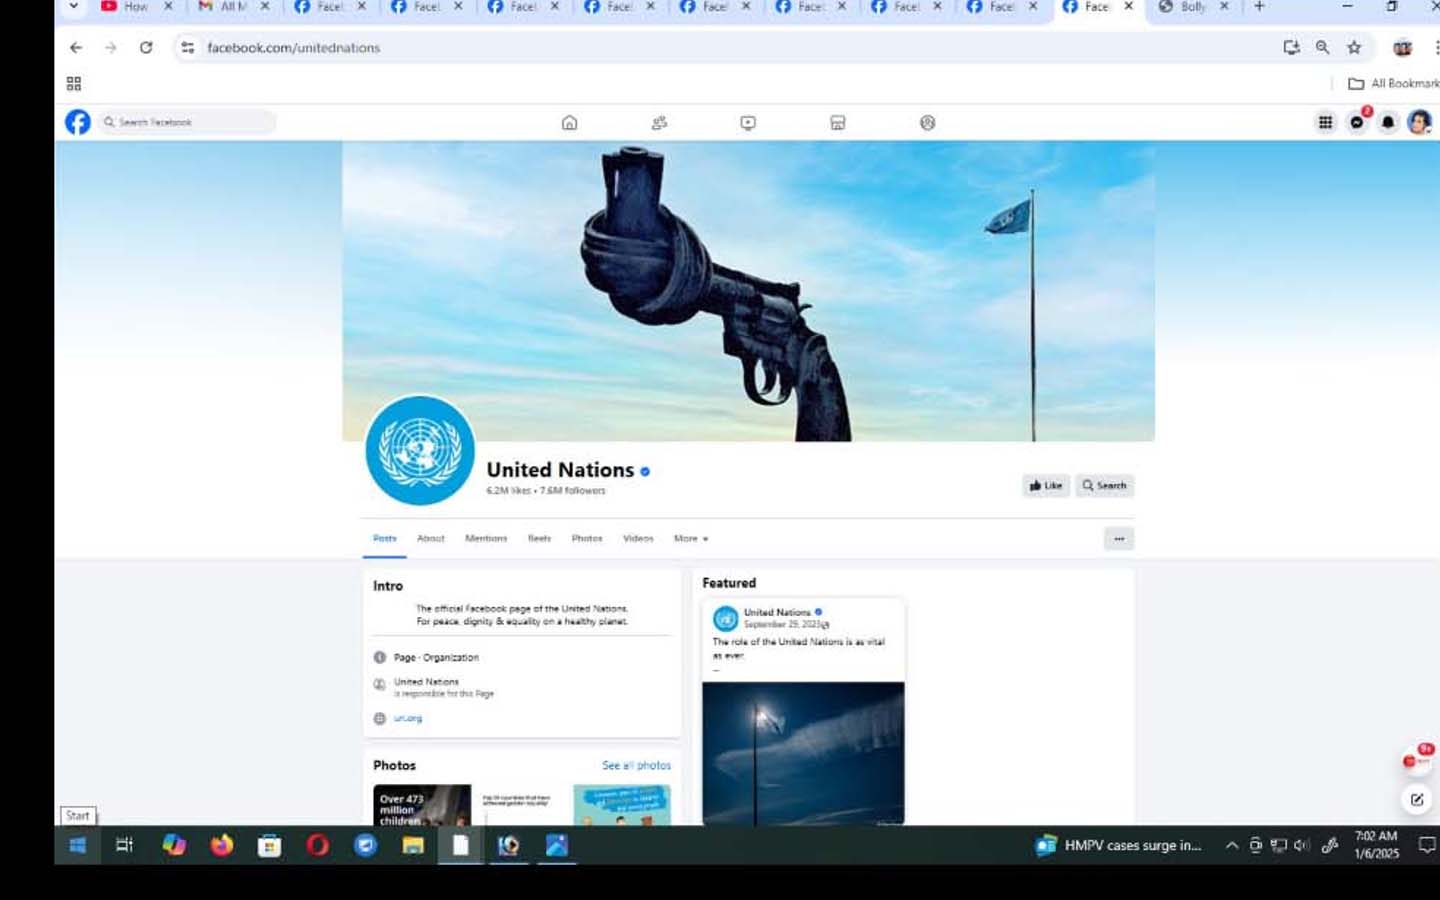This screenshot has width=1440, height=900.
Task: Open the Facebook Home icon
Action: (x=569, y=123)
